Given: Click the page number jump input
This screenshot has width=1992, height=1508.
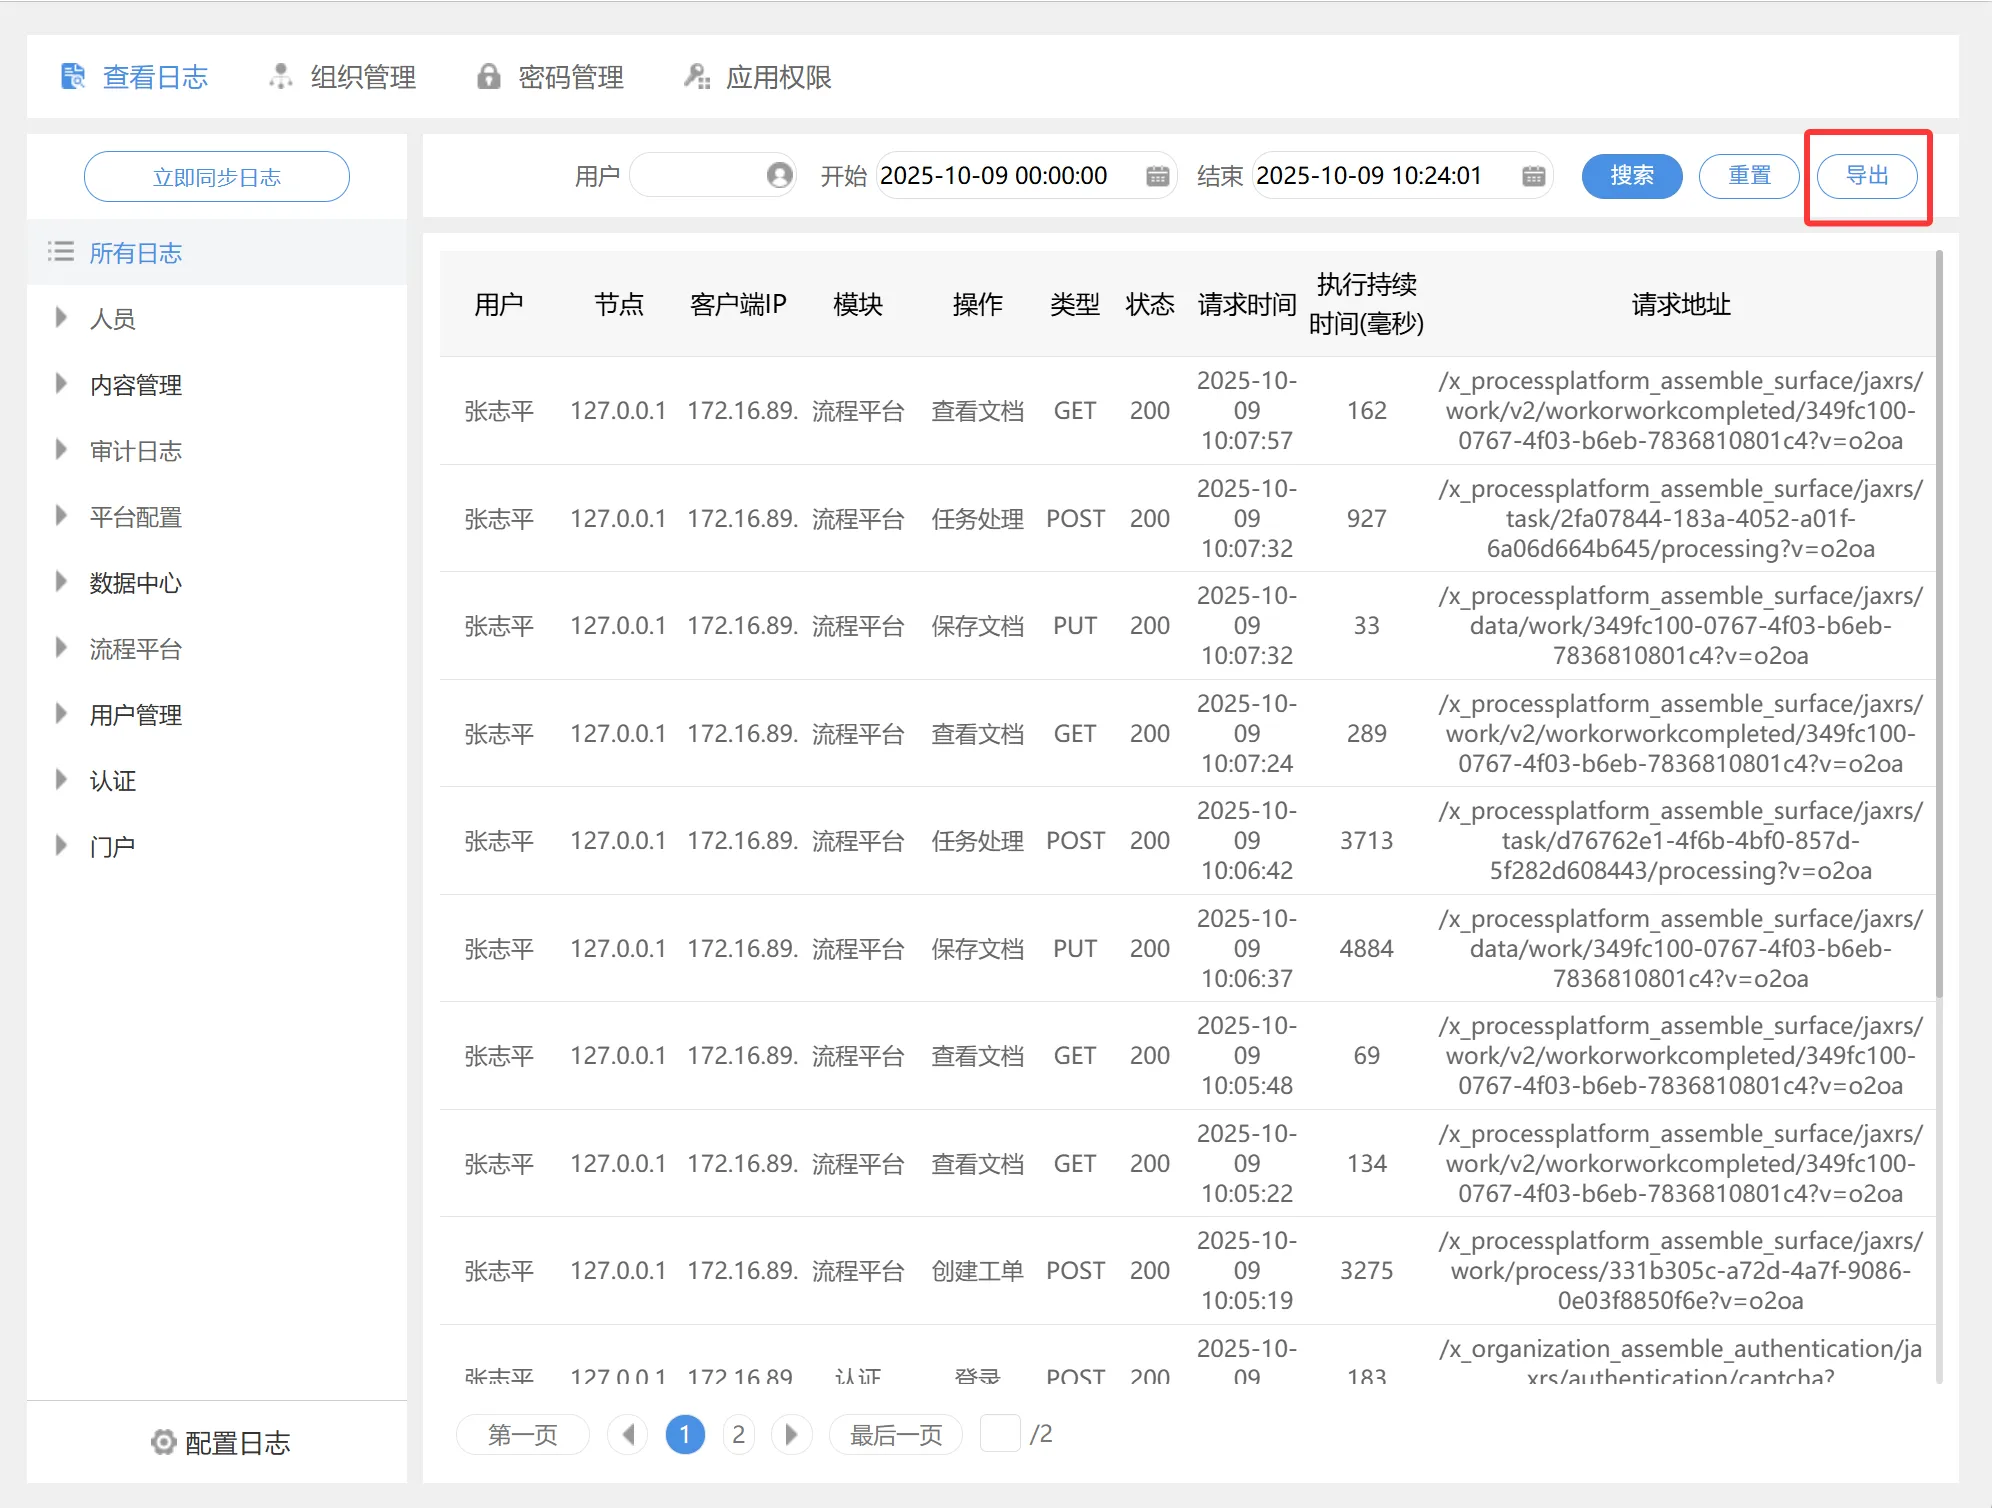Looking at the screenshot, I should (x=999, y=1434).
